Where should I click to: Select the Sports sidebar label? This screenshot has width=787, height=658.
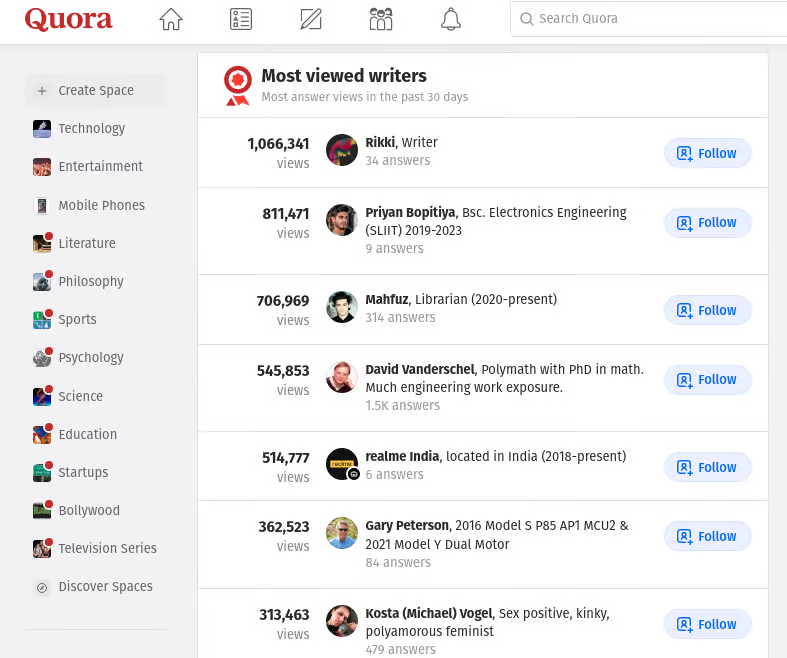77,320
